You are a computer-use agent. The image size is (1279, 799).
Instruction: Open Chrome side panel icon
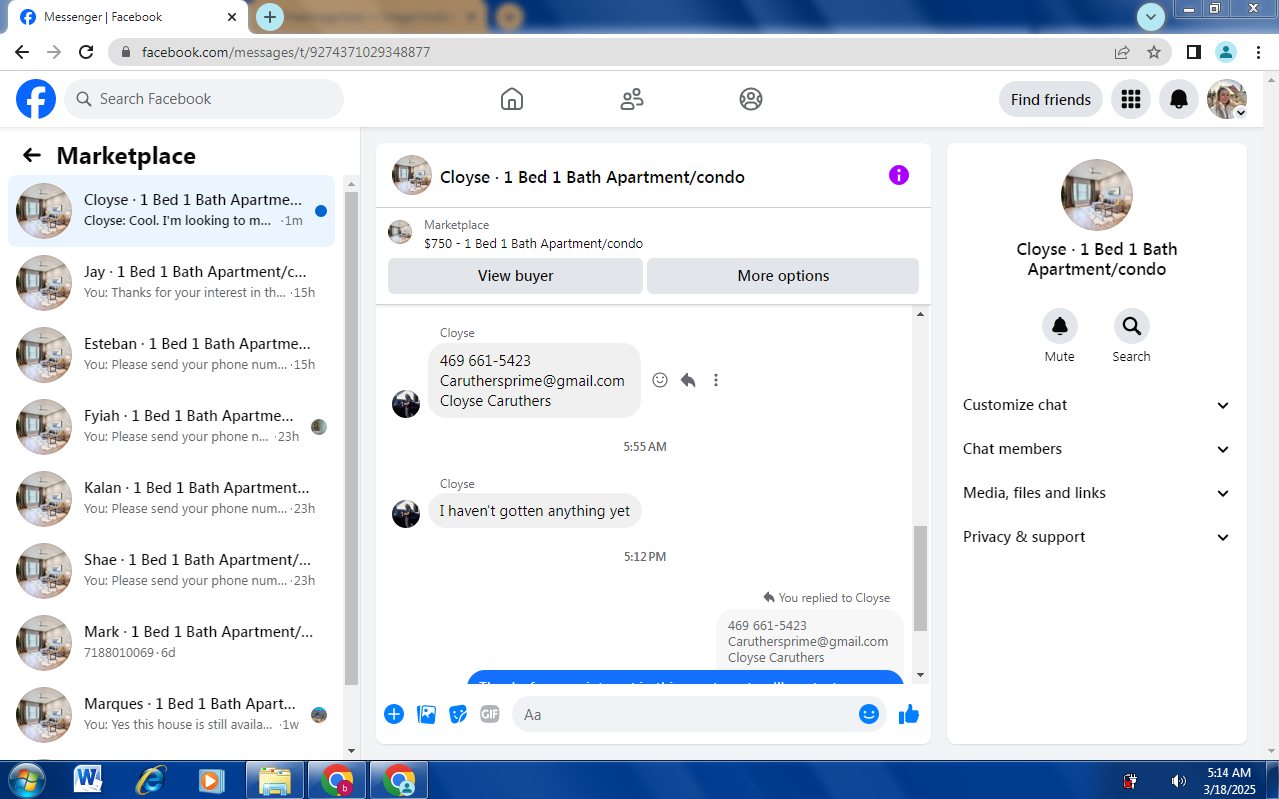tap(1194, 52)
